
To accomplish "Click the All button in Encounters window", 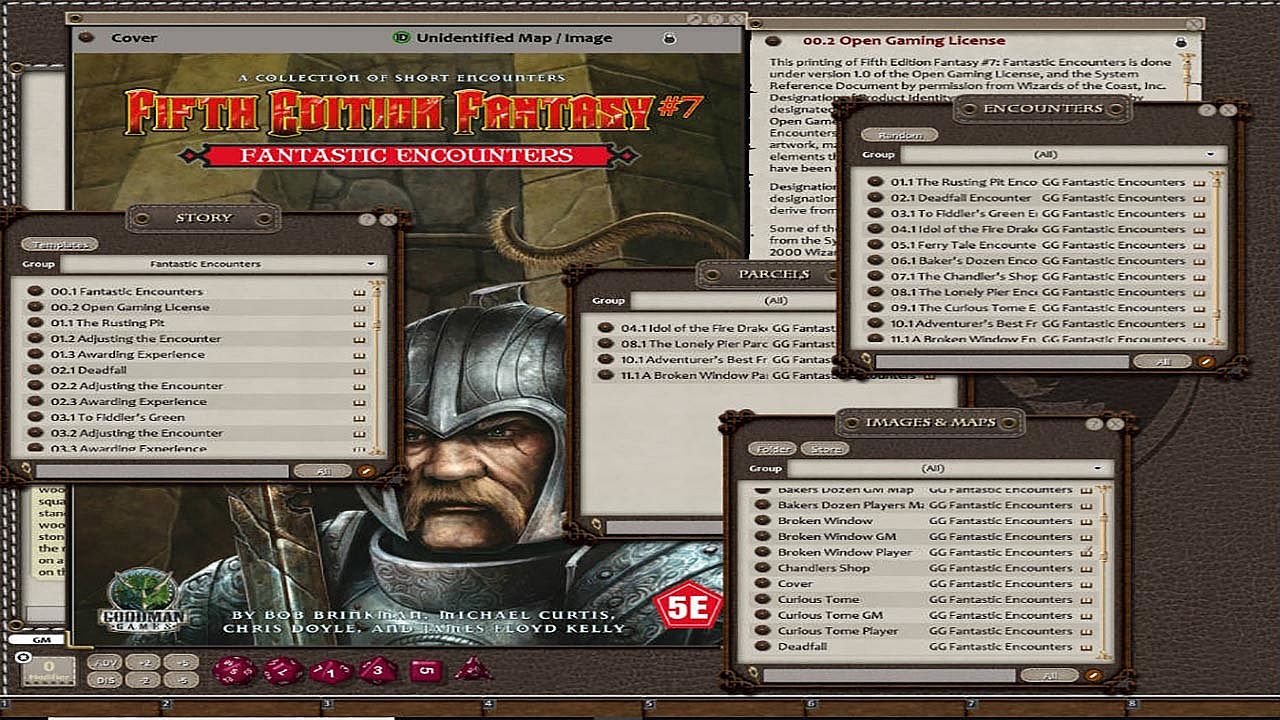I will (x=1162, y=362).
